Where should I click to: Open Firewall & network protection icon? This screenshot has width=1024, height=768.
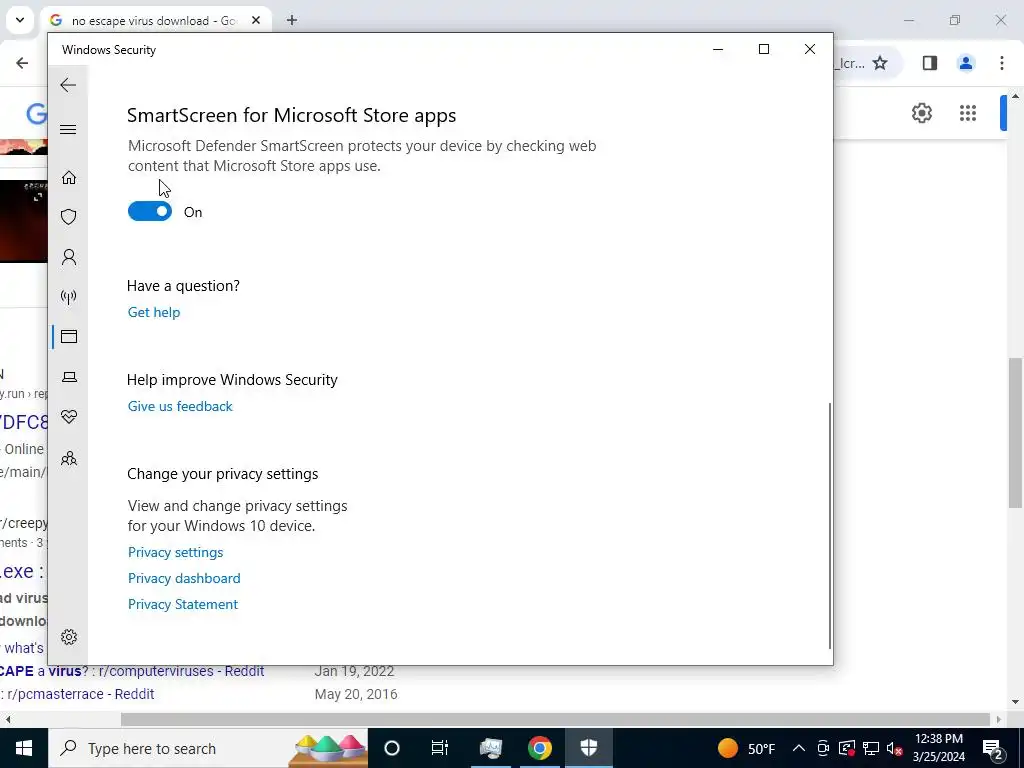pos(69,297)
